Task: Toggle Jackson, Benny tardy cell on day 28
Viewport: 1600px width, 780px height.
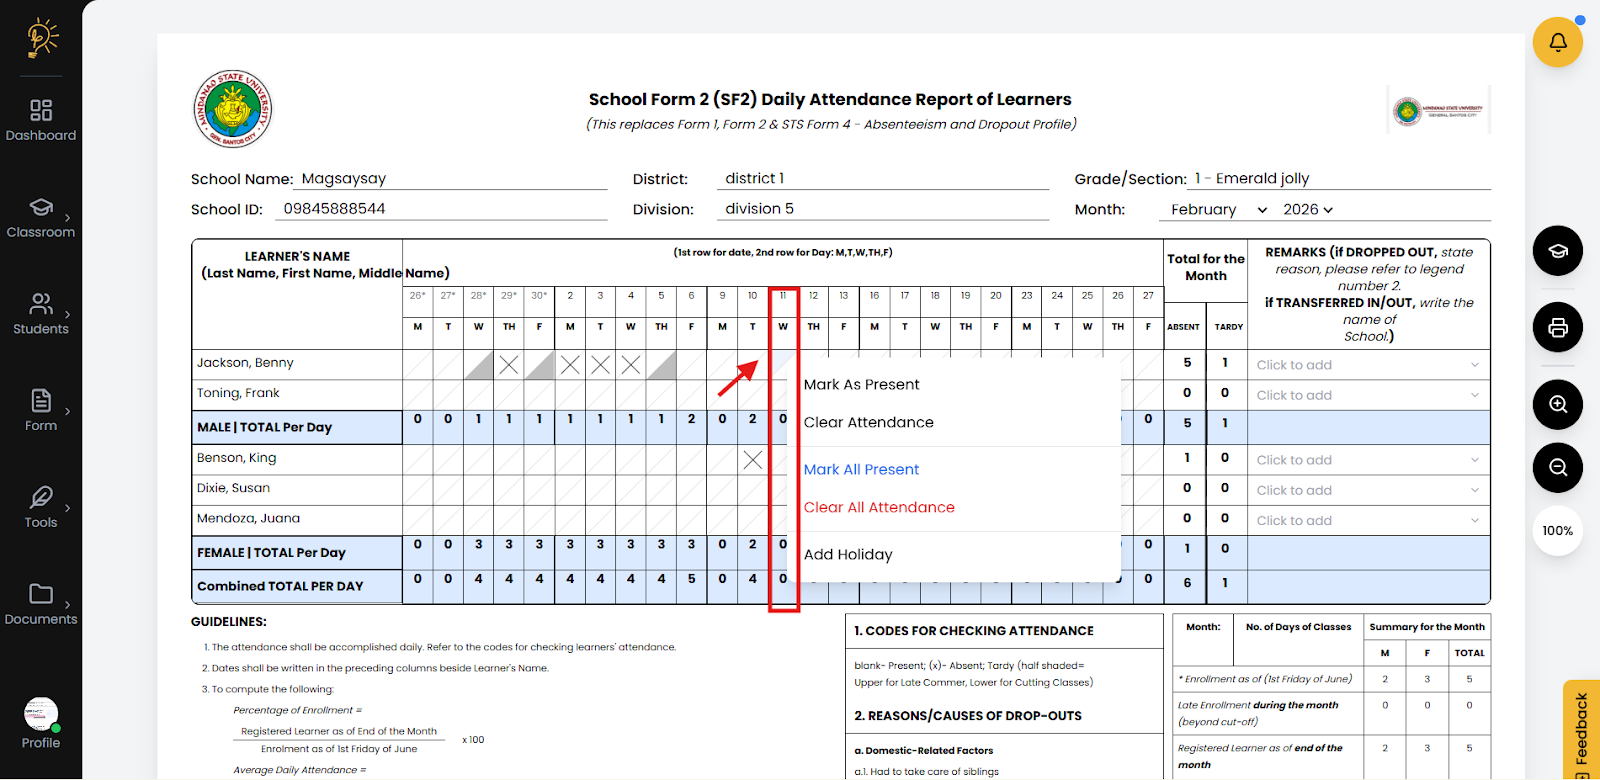Action: tap(479, 365)
